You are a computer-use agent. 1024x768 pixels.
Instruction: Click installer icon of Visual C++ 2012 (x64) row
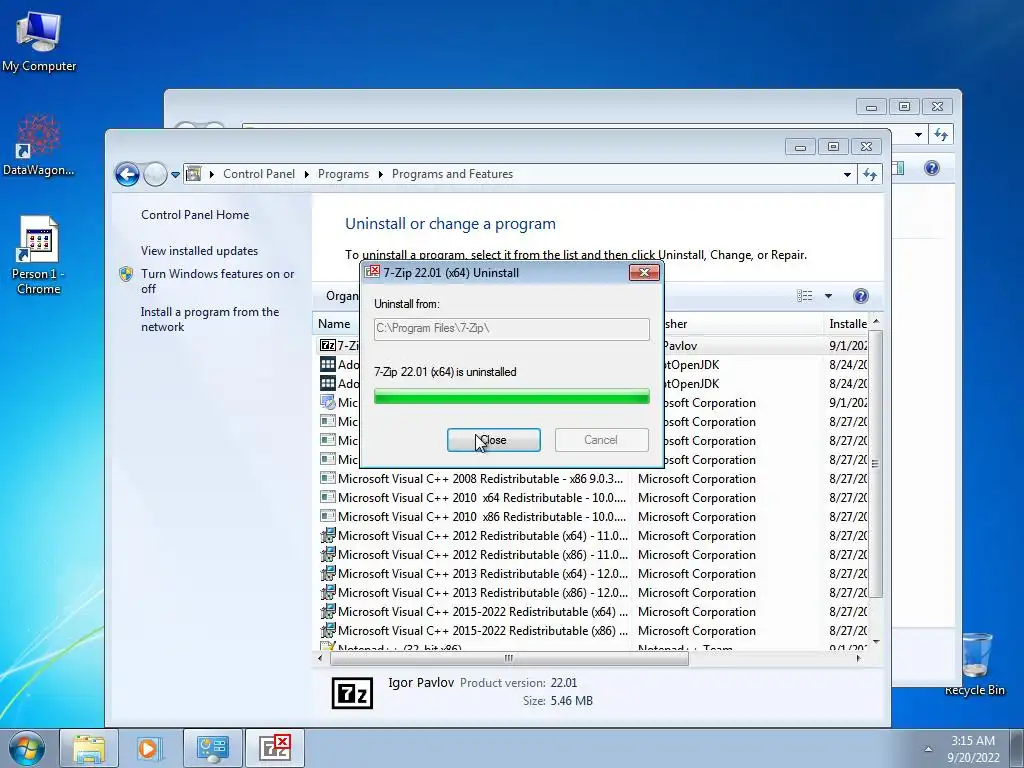(328, 536)
